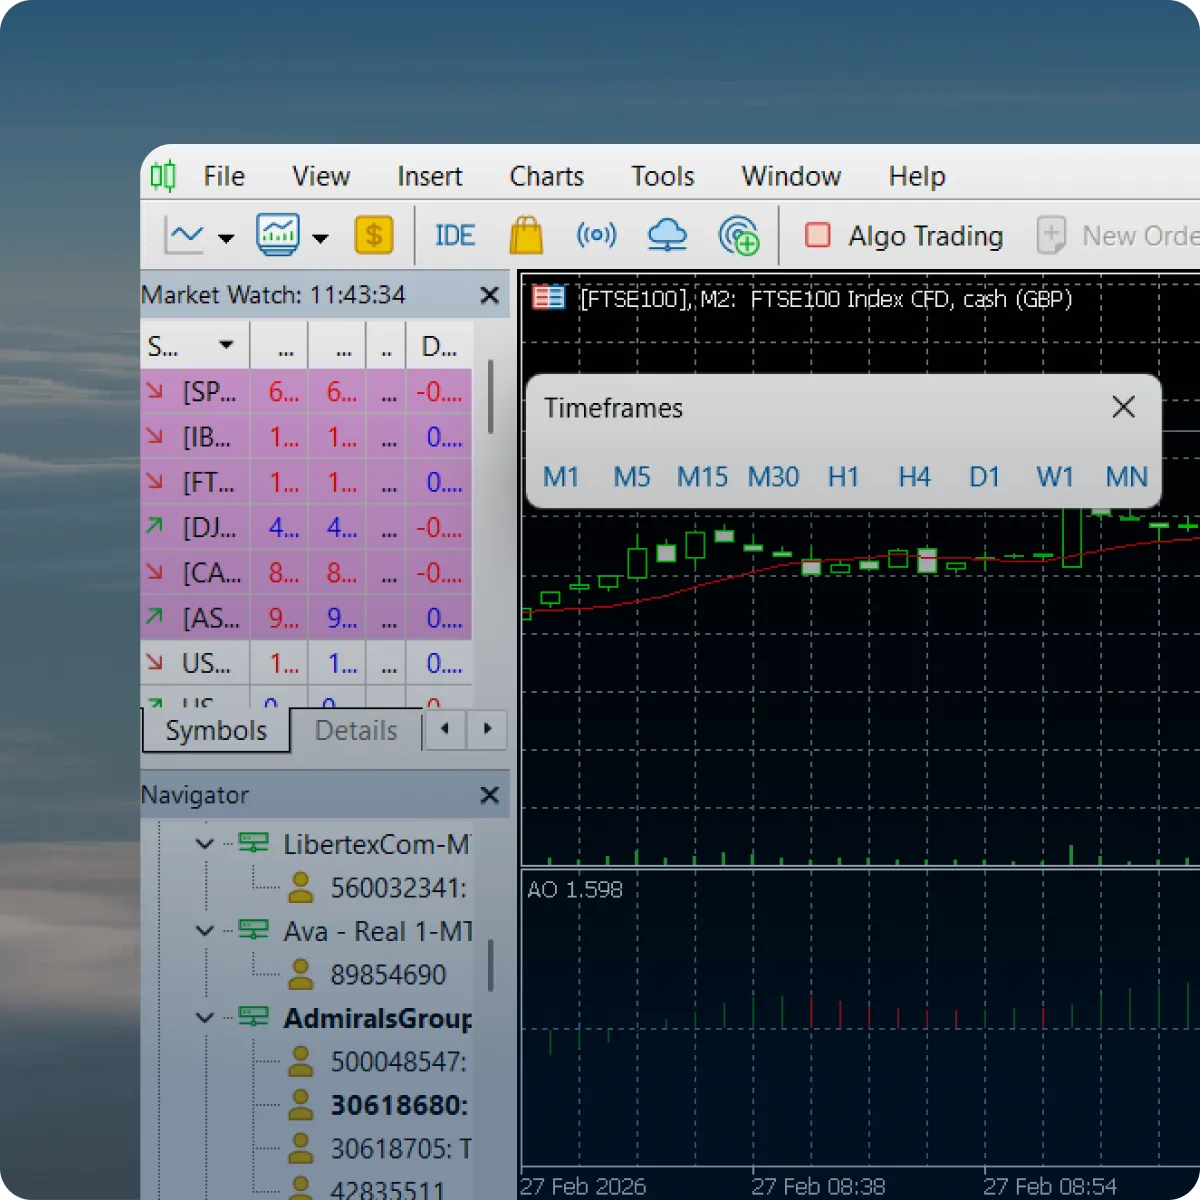1200x1200 pixels.
Task: Open the Signals broadcast icon
Action: [597, 236]
